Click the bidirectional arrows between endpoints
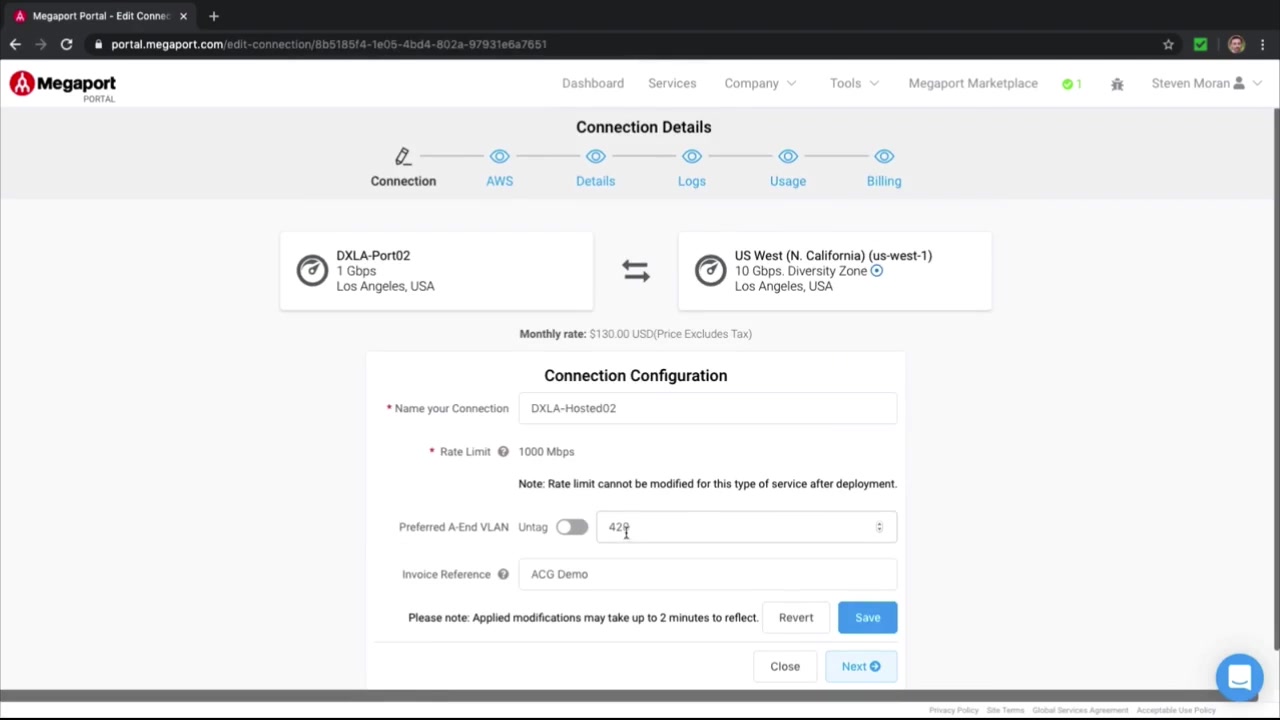Image resolution: width=1280 pixels, height=720 pixels. click(x=635, y=271)
